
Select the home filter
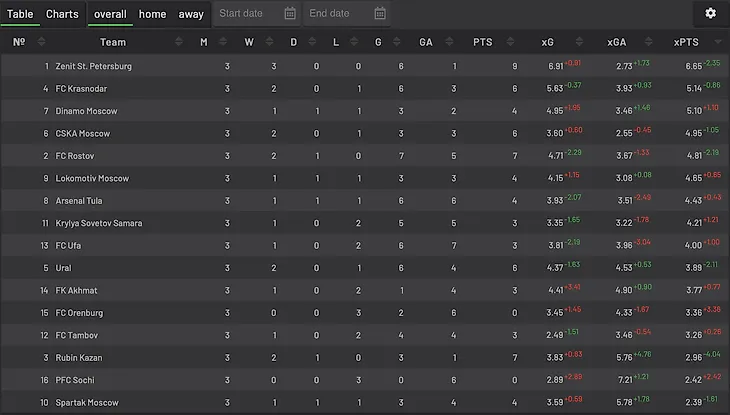click(x=152, y=14)
